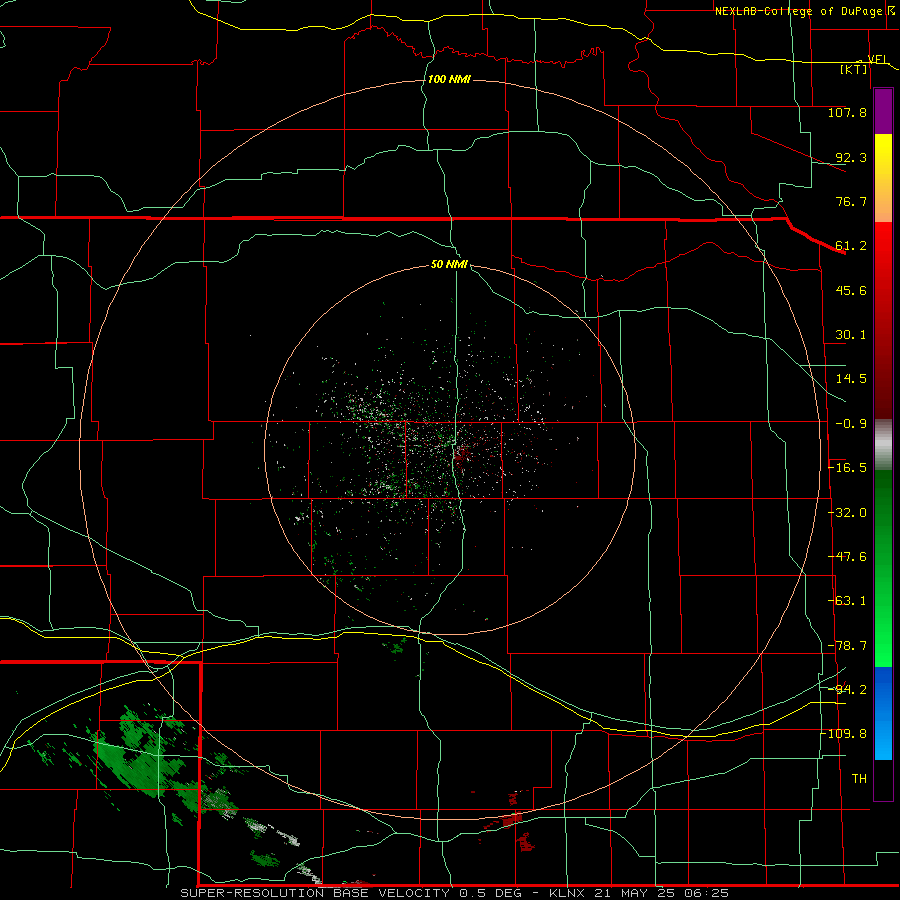Click the TH threshold label

(x=859, y=778)
